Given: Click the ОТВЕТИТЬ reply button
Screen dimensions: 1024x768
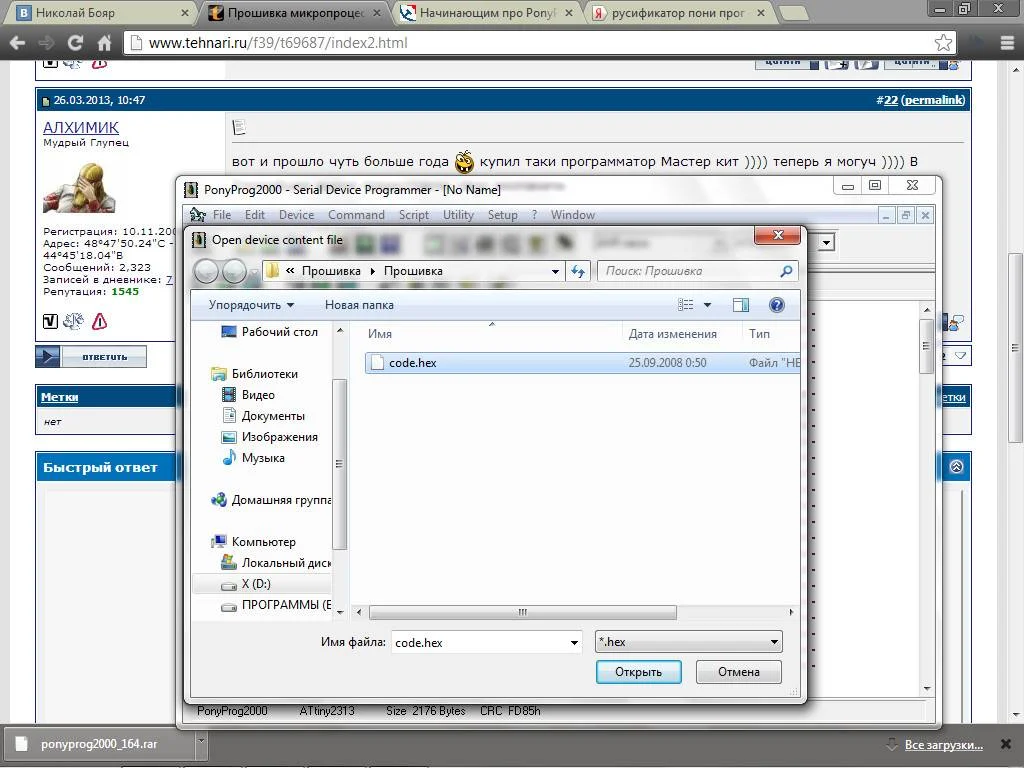Looking at the screenshot, I should click(x=91, y=357).
